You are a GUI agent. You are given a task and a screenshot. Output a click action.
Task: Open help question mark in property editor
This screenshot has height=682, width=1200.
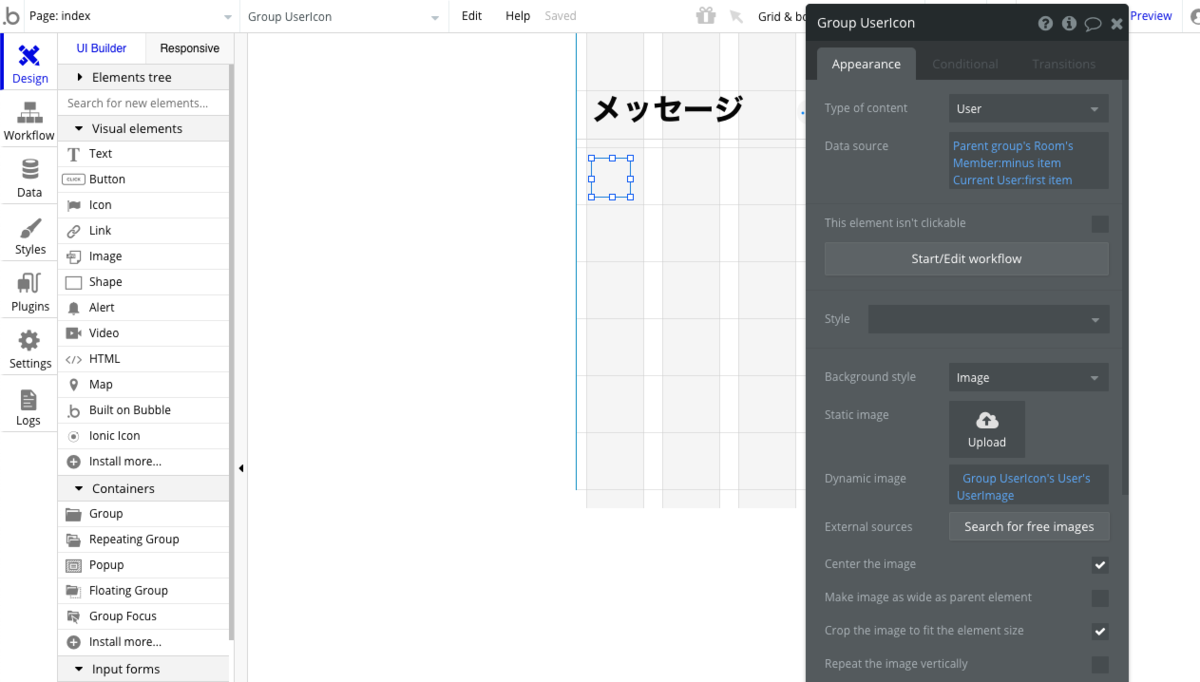[x=1045, y=23]
